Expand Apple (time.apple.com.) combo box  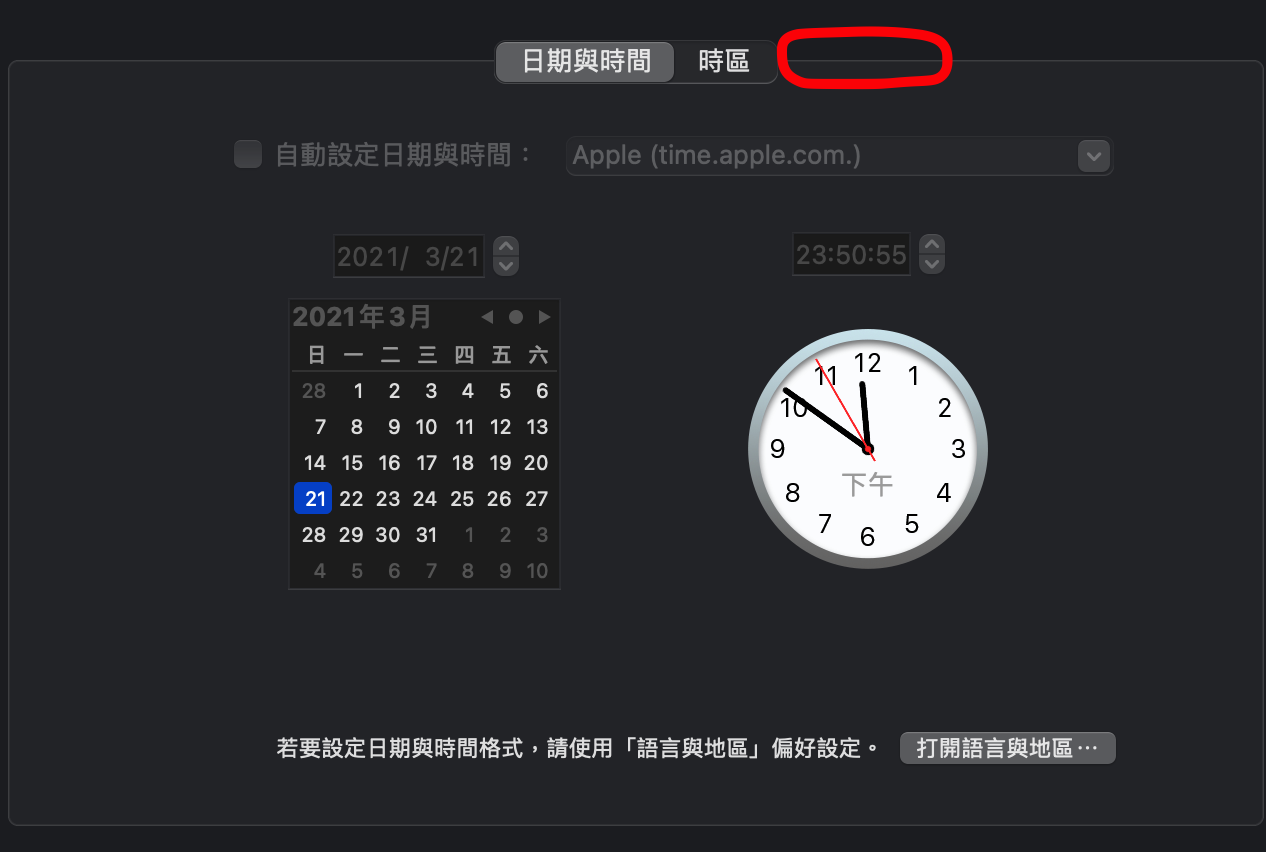[839, 156]
